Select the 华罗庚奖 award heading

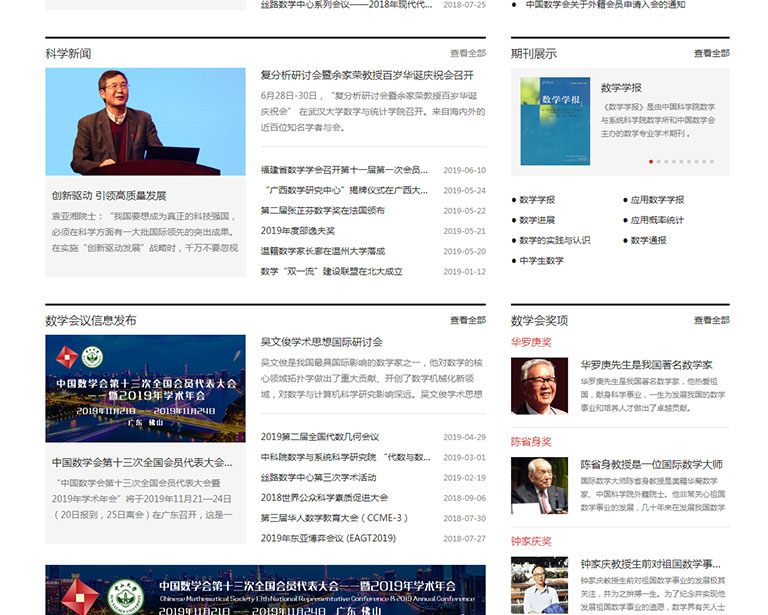click(531, 342)
